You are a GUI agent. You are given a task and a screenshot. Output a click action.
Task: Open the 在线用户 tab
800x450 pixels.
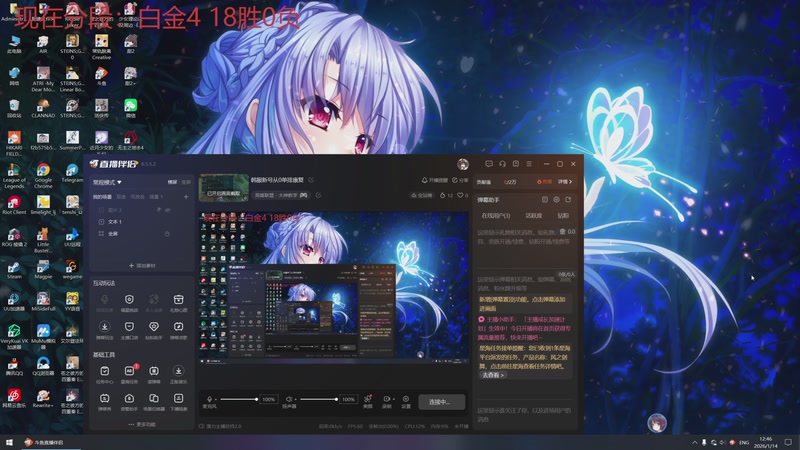point(496,216)
